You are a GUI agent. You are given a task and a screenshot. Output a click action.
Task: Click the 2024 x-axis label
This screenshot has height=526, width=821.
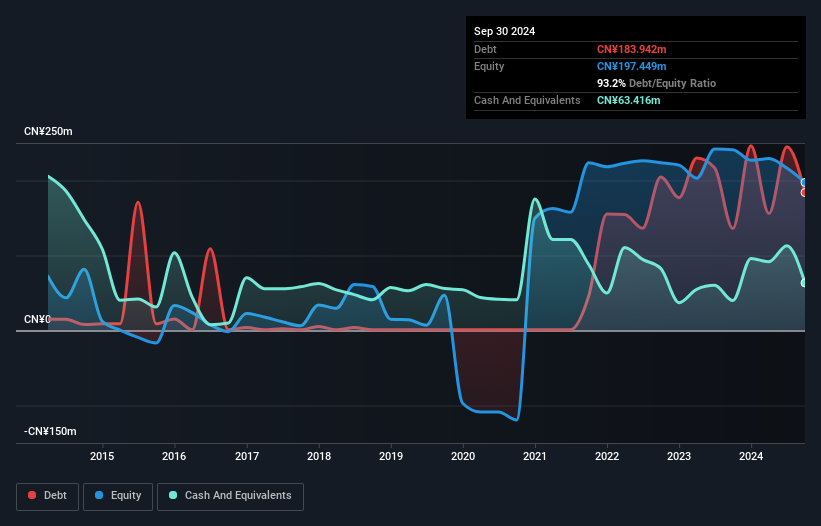click(x=751, y=456)
